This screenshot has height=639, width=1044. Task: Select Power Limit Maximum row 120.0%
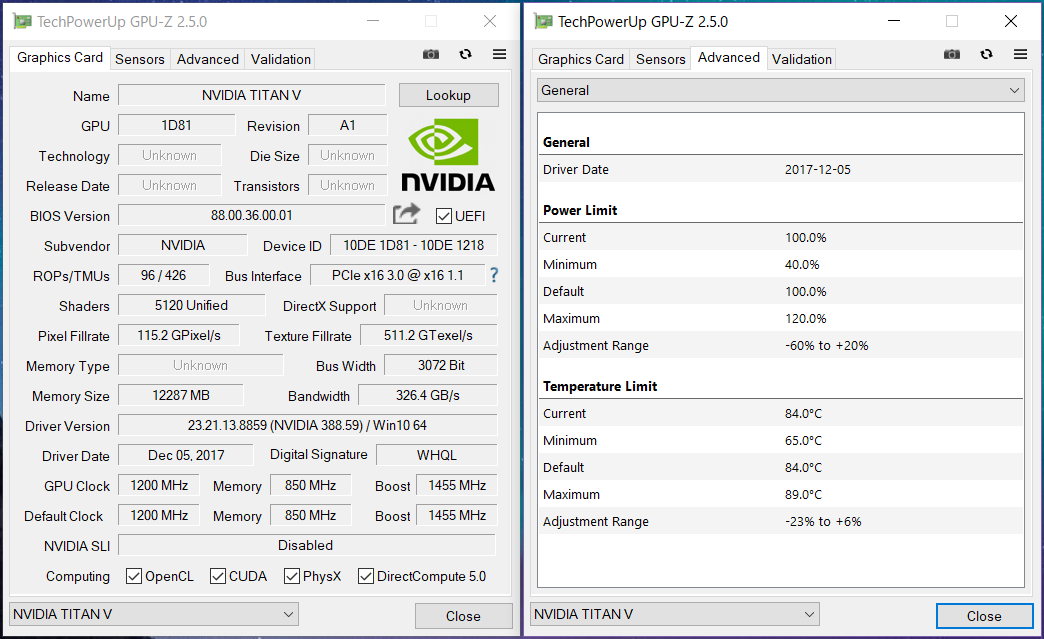point(780,318)
